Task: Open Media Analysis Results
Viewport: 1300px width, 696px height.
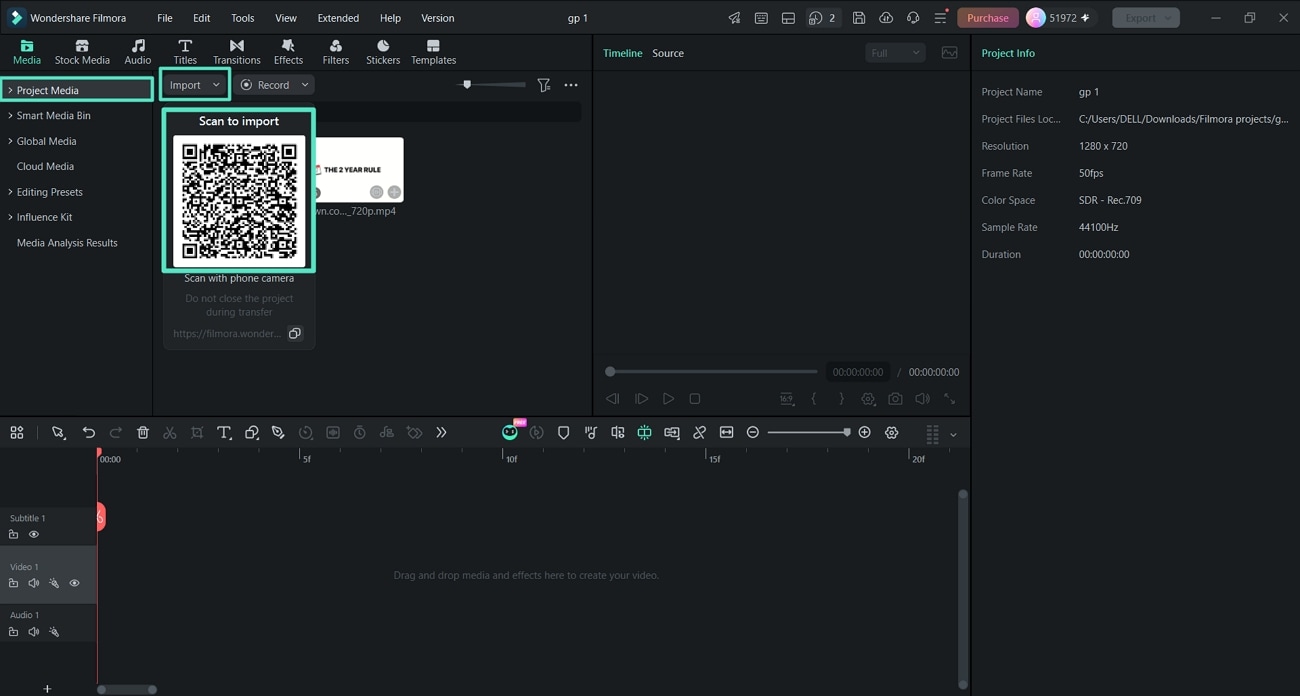Action: pos(67,243)
